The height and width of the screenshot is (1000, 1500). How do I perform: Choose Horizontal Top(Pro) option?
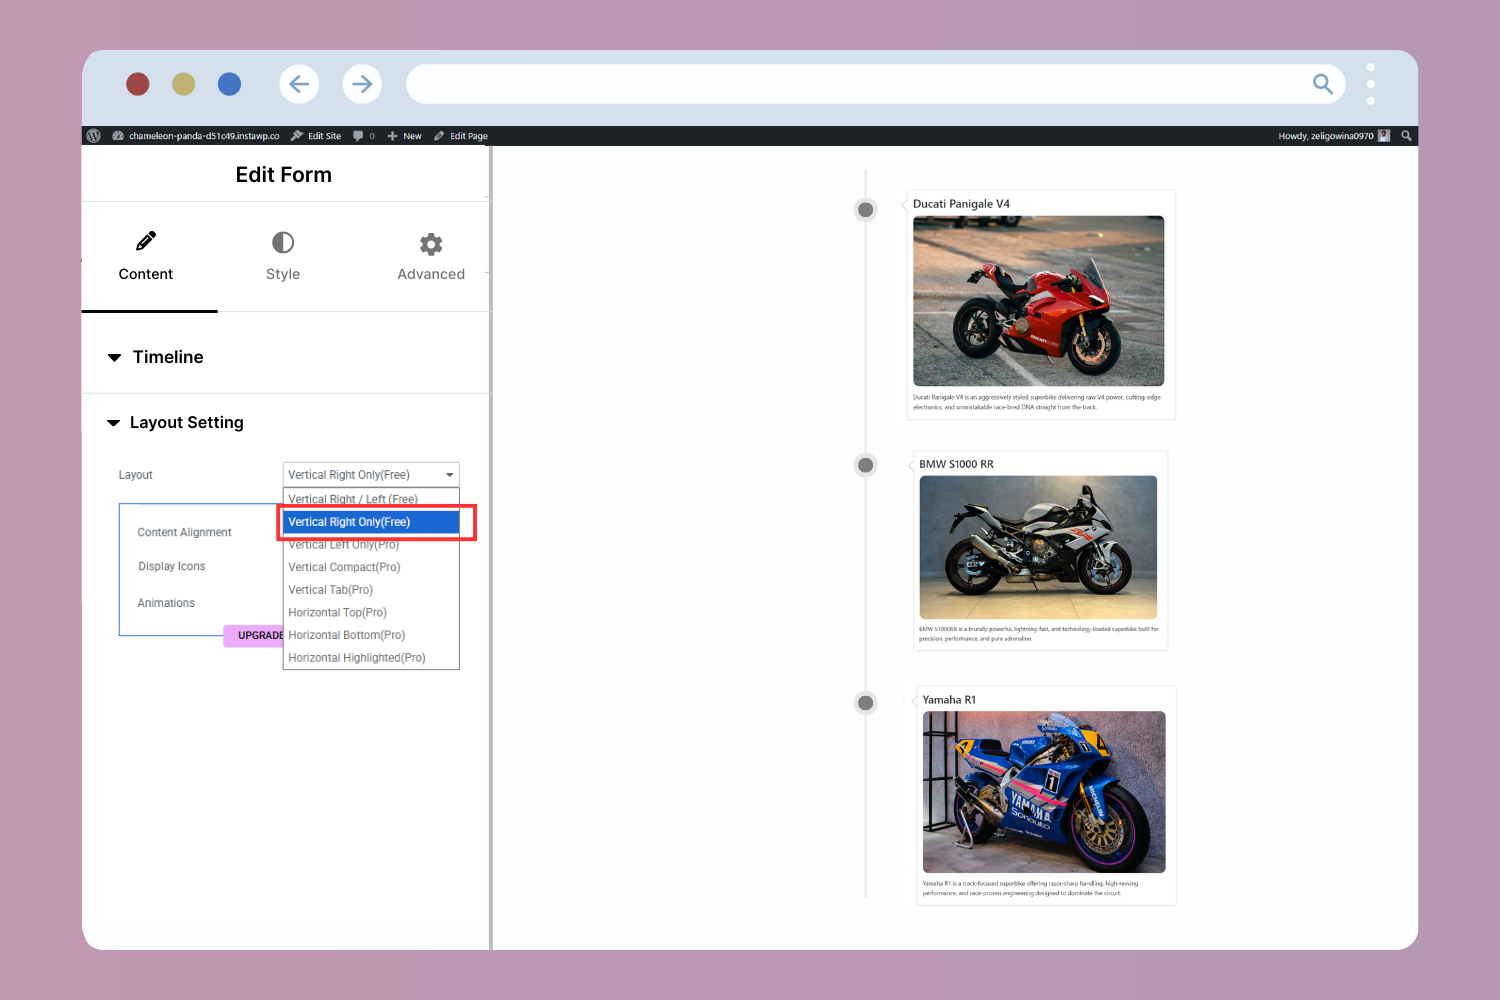coord(371,613)
